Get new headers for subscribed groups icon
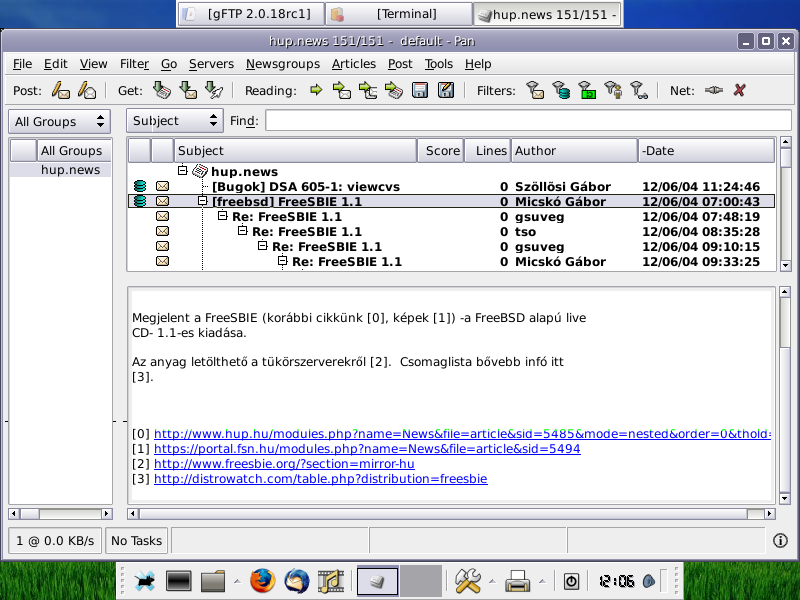Image resolution: width=800 pixels, height=600 pixels. 188,90
